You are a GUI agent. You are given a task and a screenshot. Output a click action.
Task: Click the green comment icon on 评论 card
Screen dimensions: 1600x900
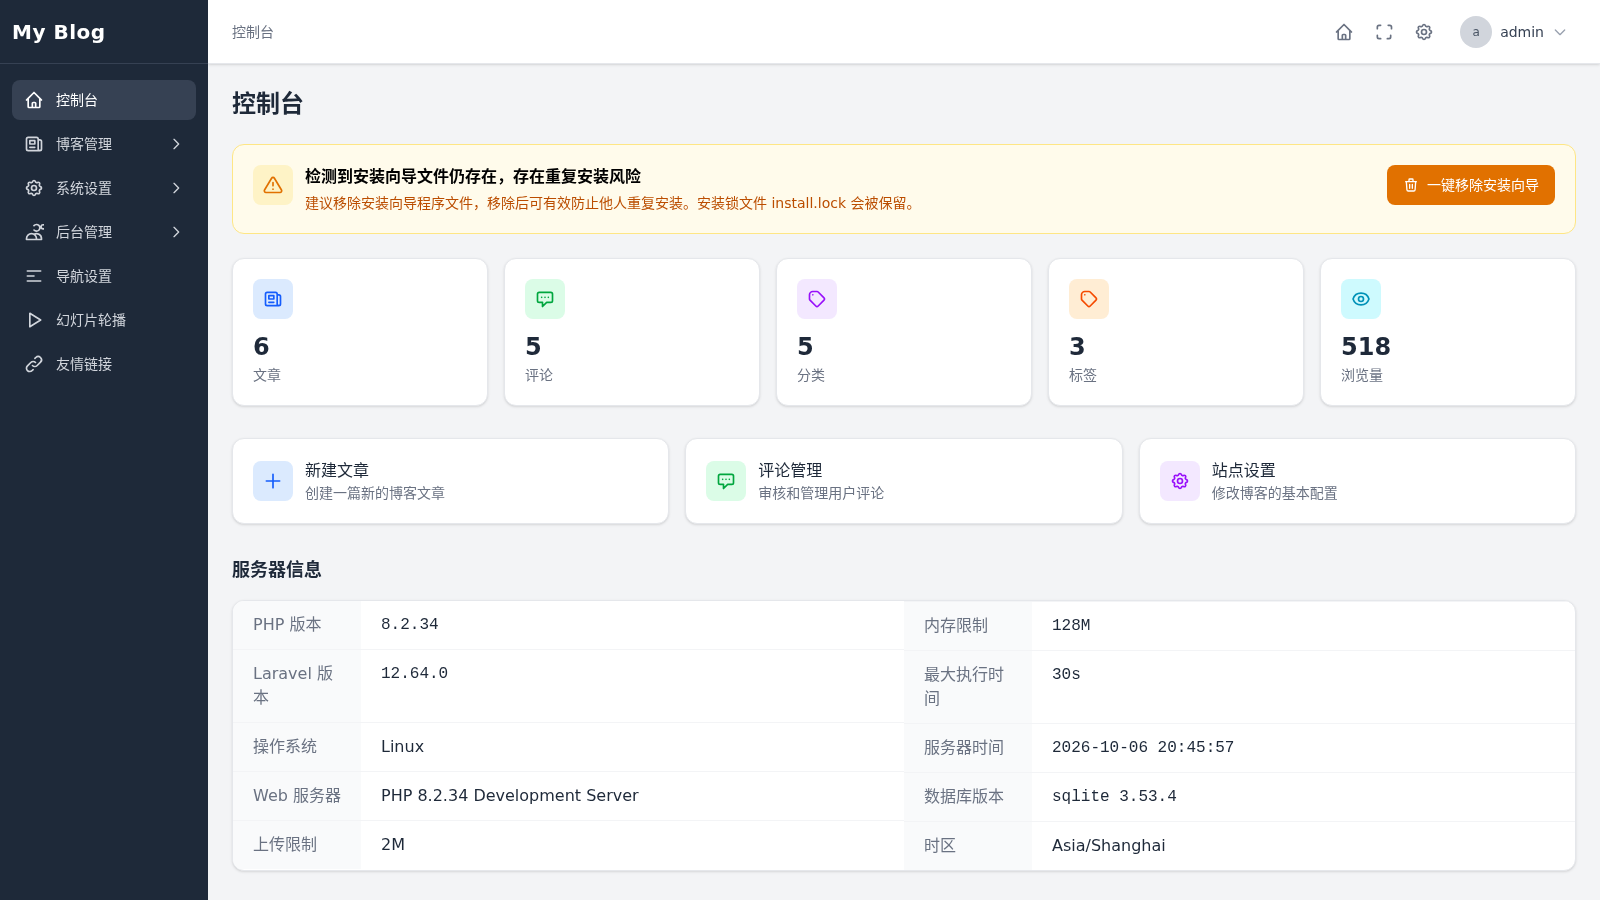[x=545, y=299]
